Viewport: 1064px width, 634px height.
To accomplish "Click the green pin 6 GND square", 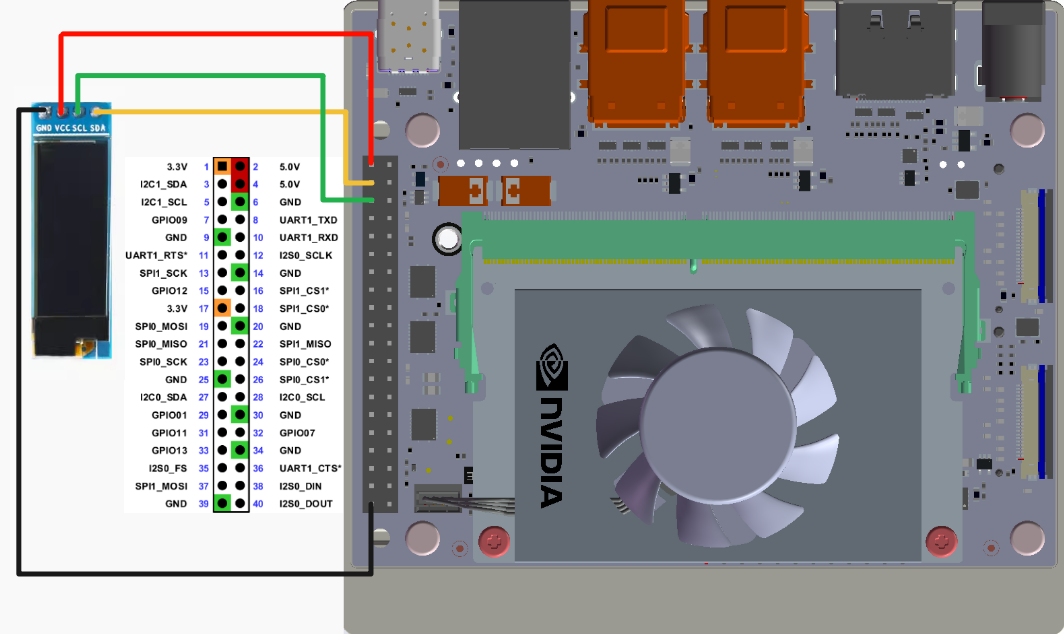I will click(x=240, y=202).
